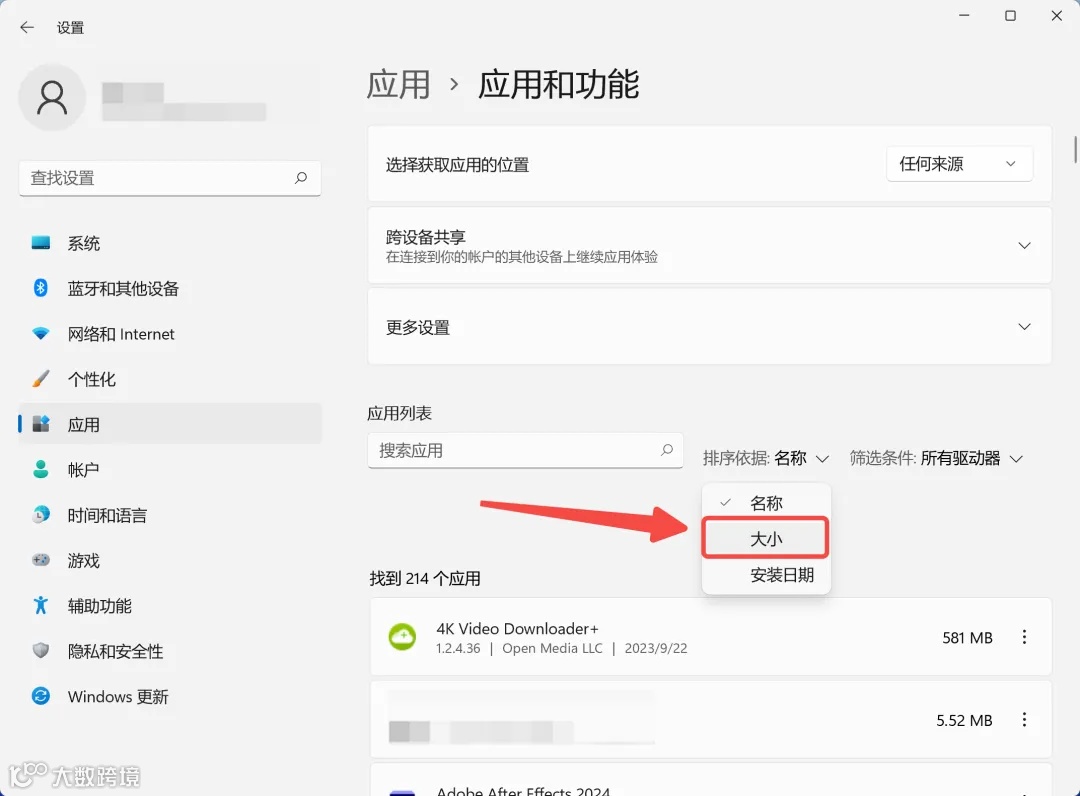This screenshot has height=796, width=1080.
Task: Click the Windows 更新 sync icon
Action: click(x=41, y=695)
